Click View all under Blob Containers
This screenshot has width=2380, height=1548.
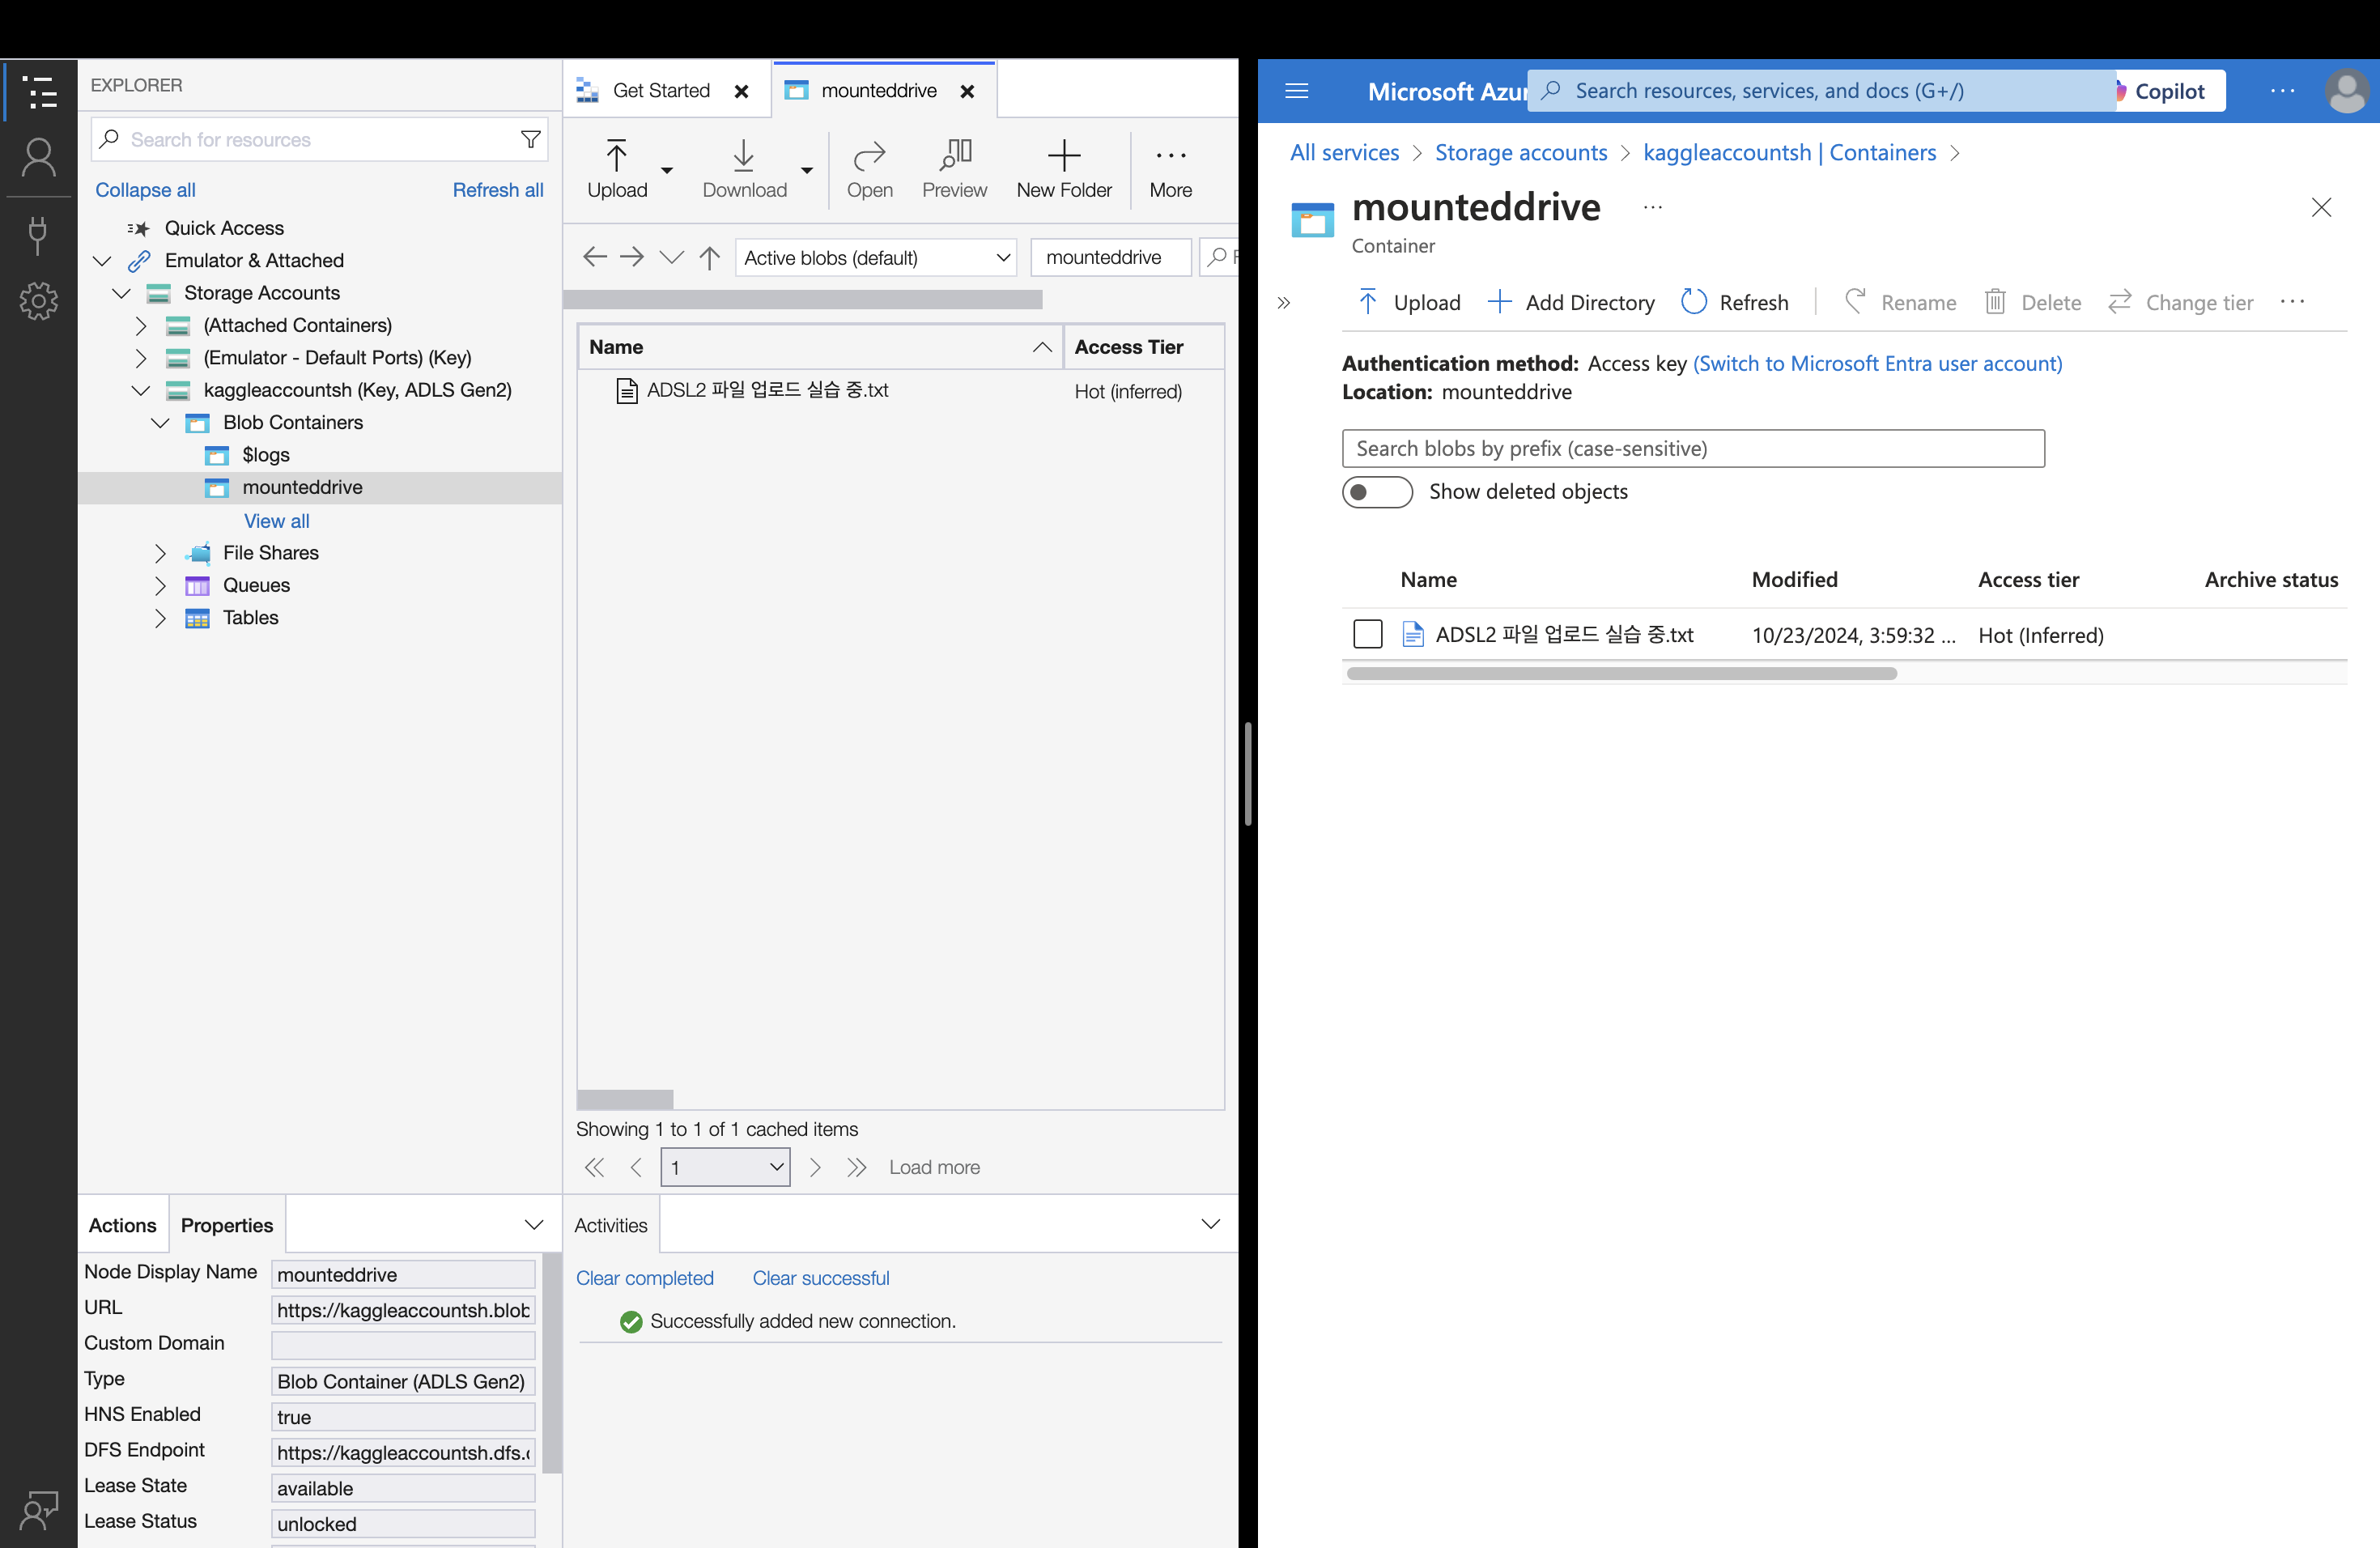277,521
